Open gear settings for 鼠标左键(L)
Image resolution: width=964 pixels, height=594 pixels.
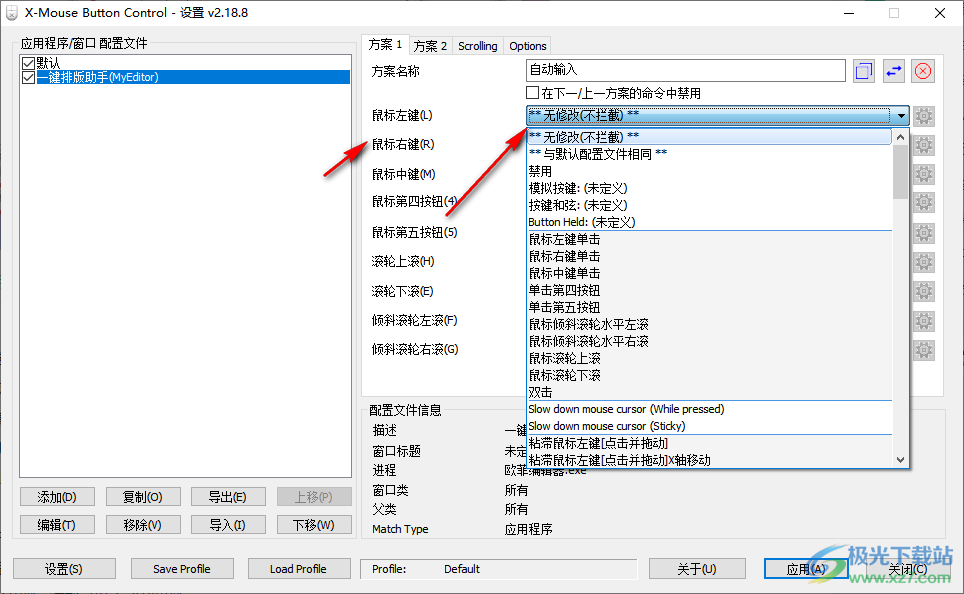point(923,116)
